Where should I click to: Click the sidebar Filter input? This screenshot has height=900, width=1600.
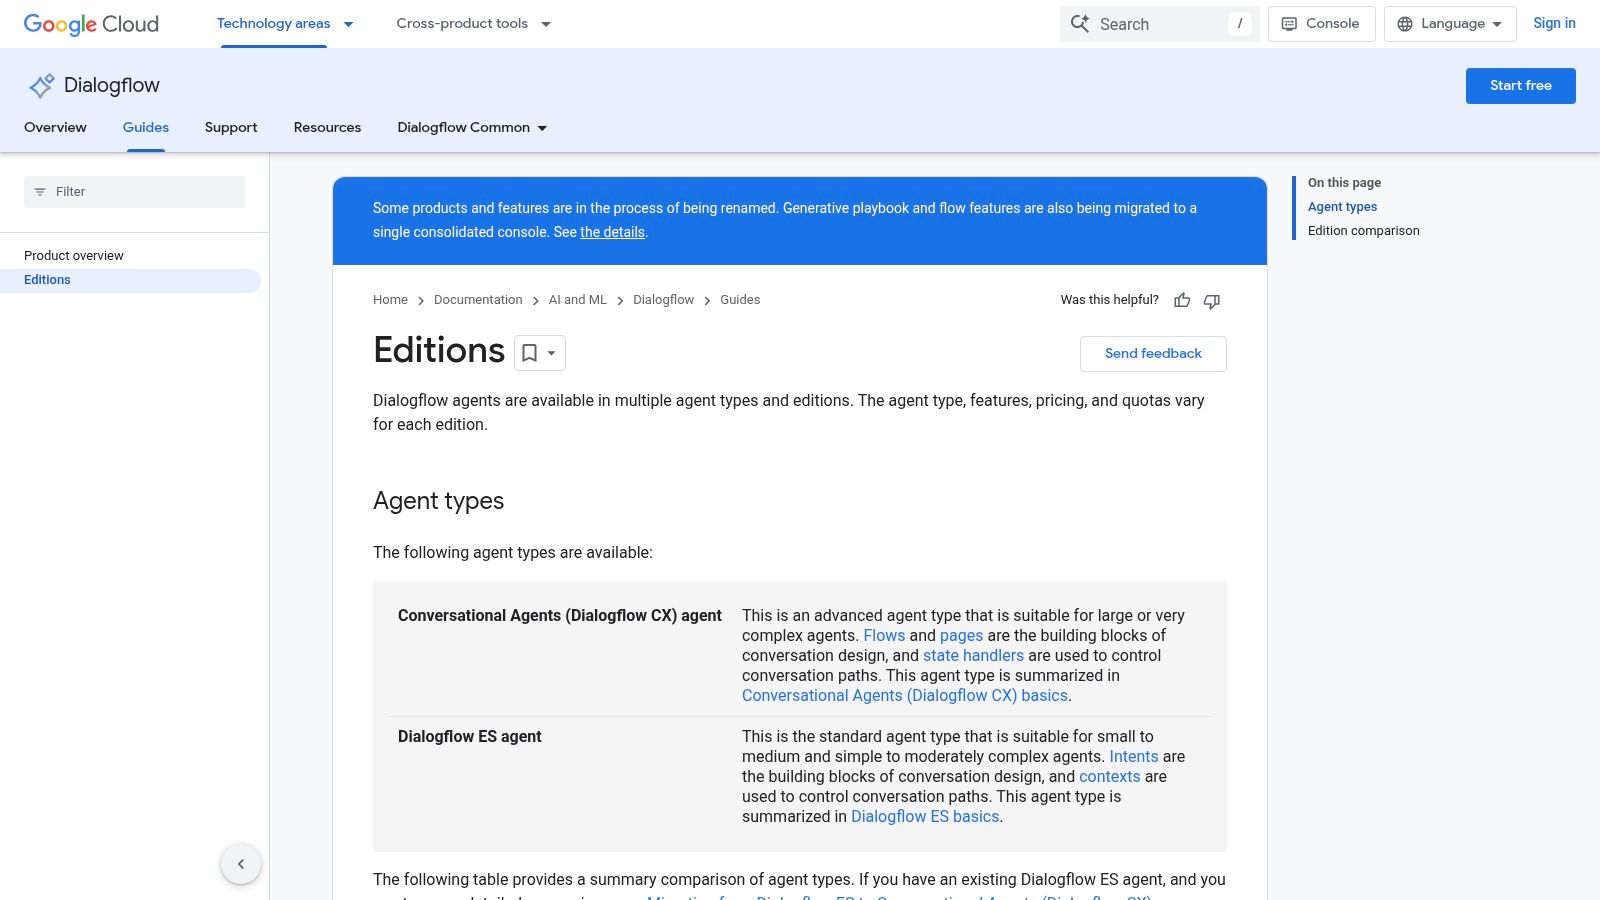[134, 192]
